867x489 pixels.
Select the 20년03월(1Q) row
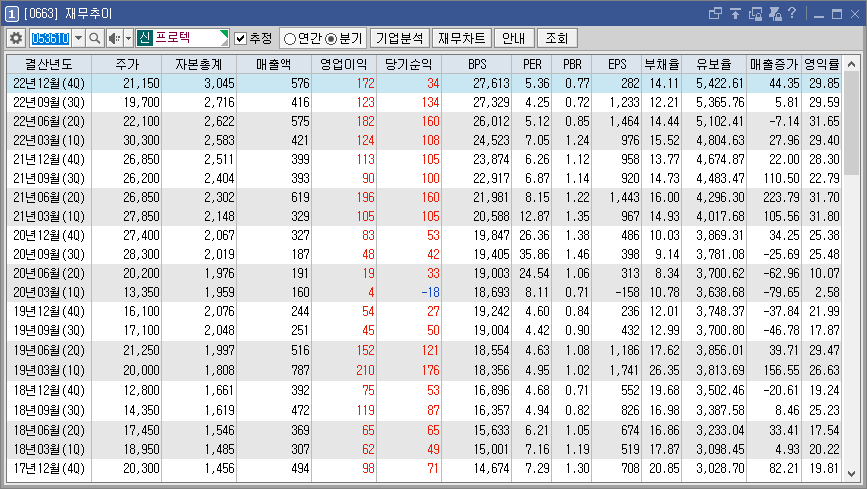[424, 292]
